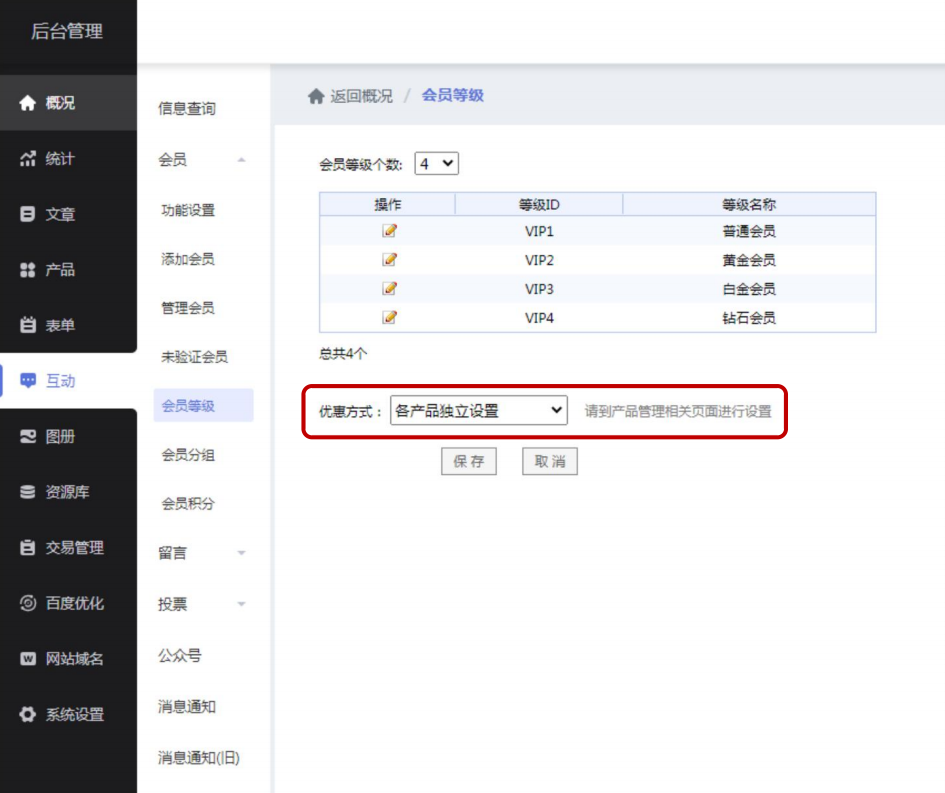945x793 pixels.
Task: Select the 产品 grid icon in sidebar
Action: pyautogui.click(x=28, y=270)
